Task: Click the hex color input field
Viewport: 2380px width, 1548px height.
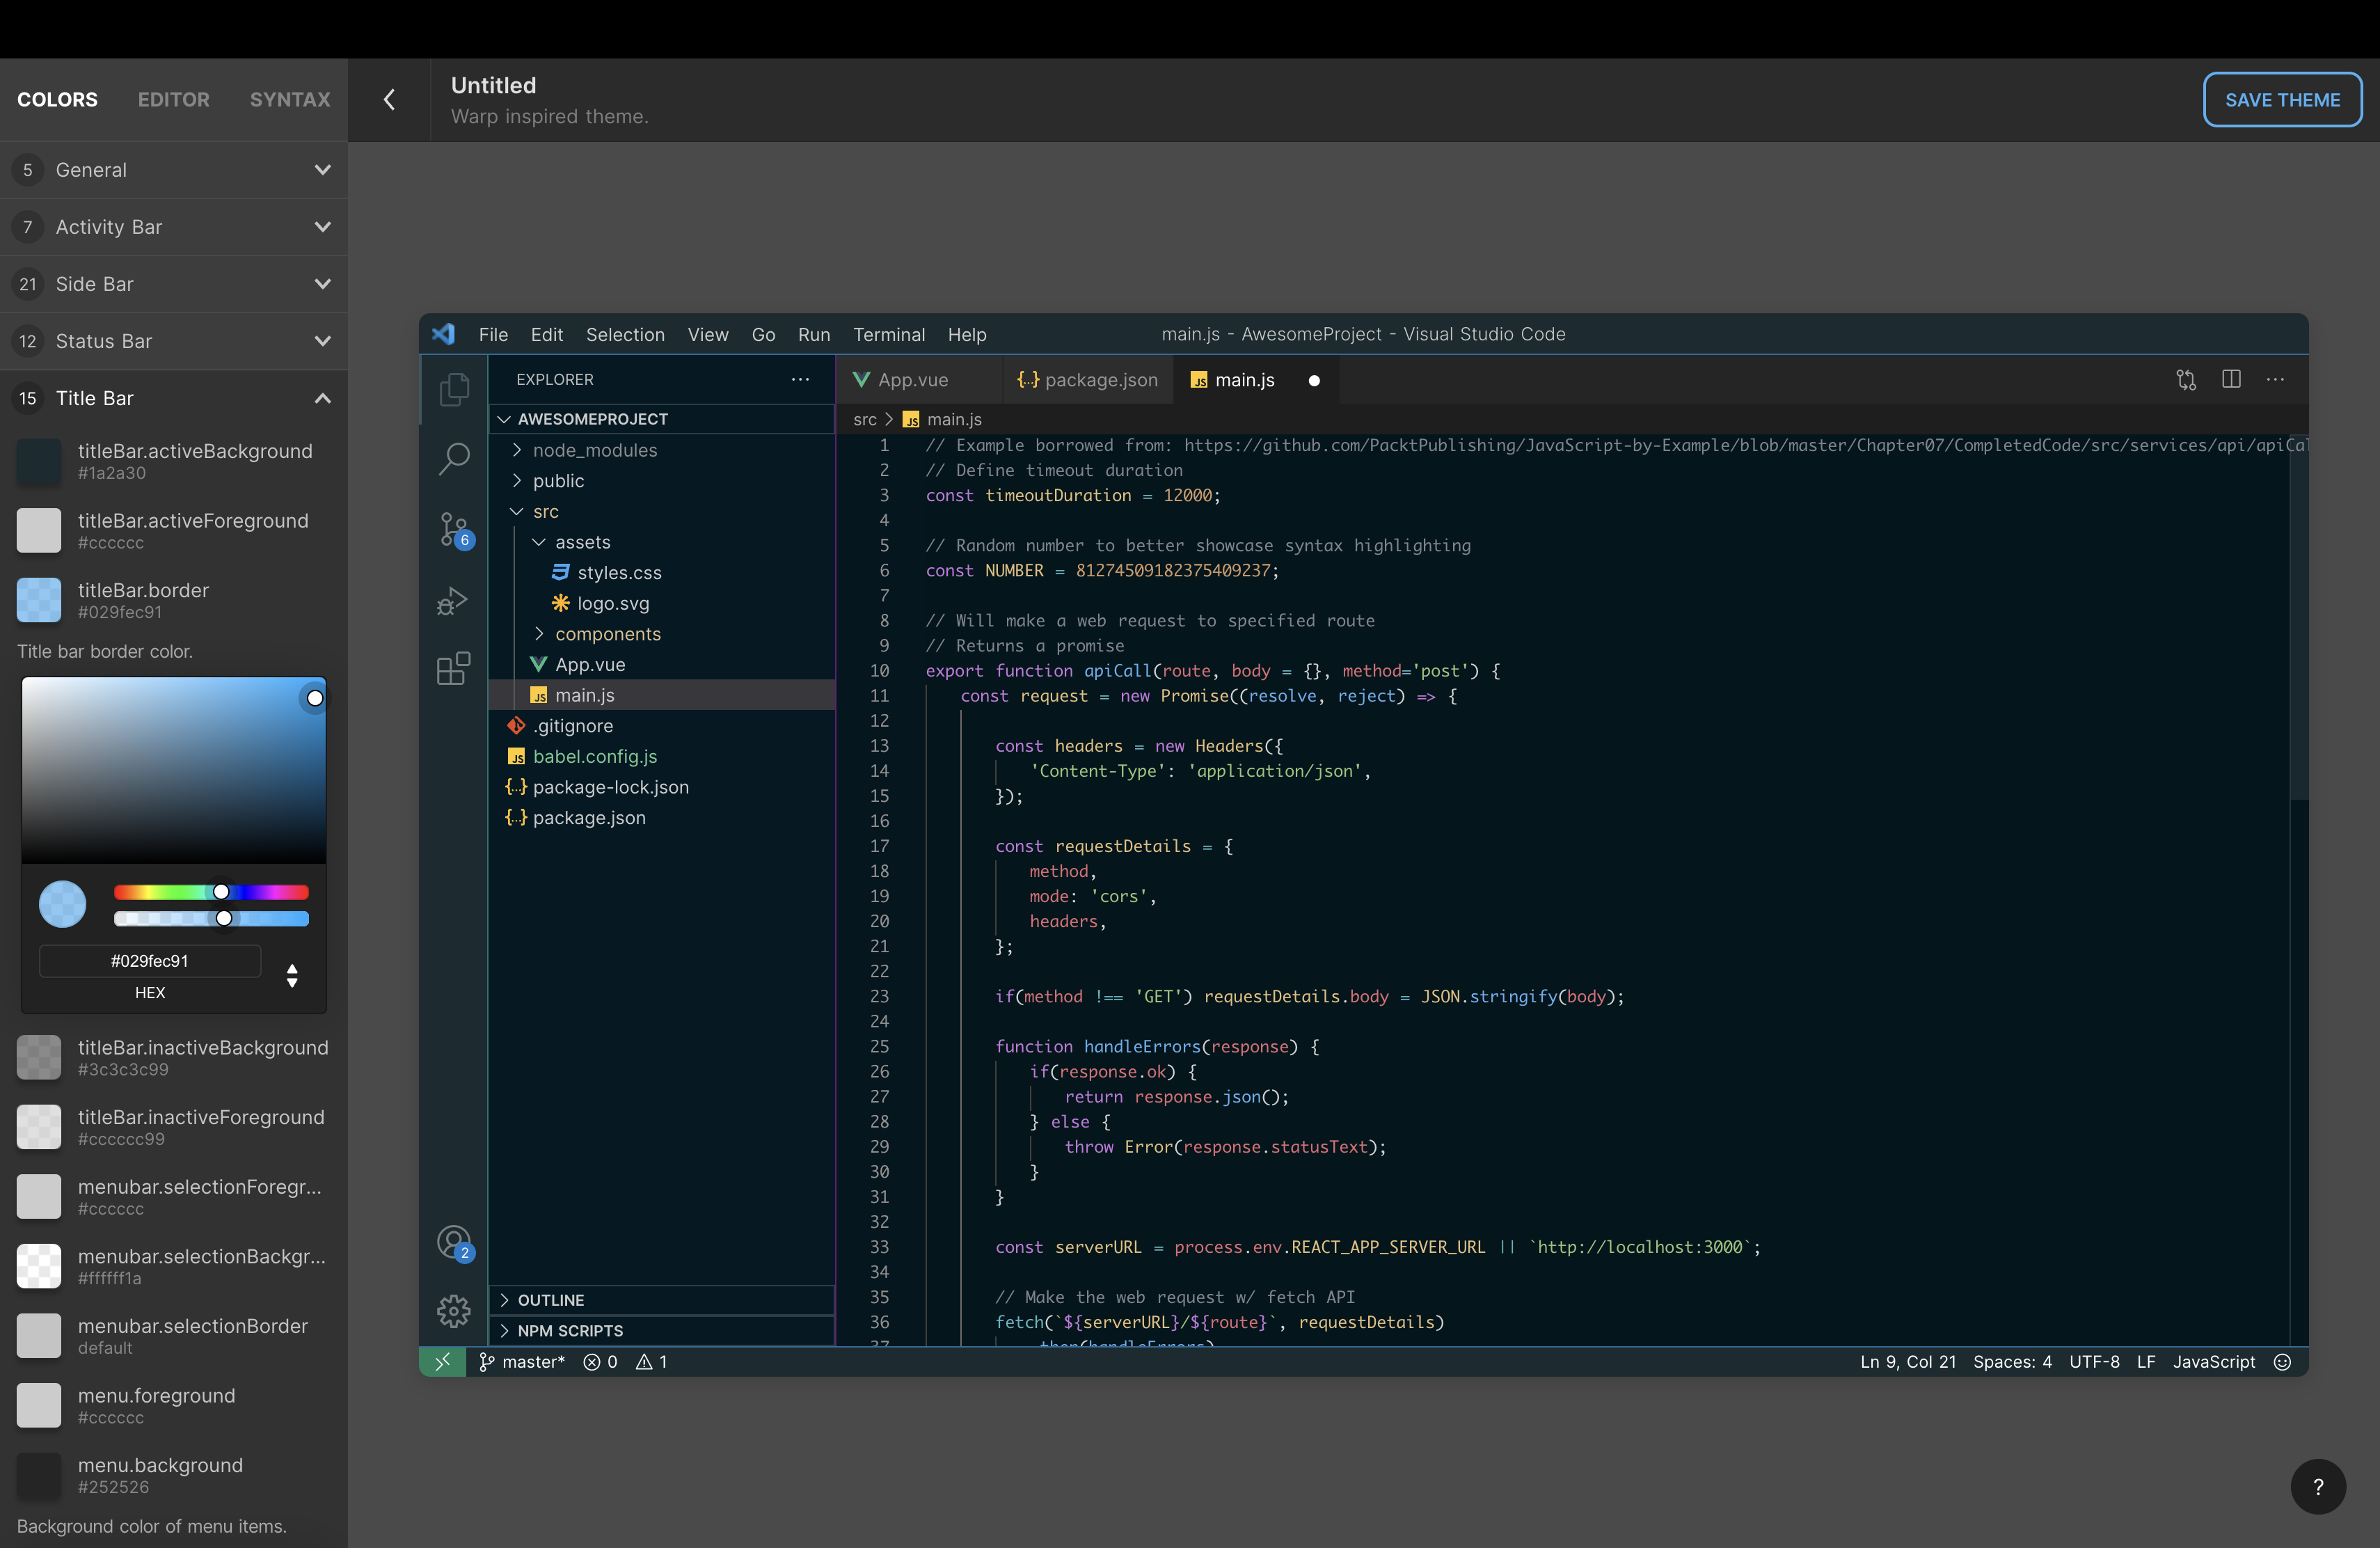Action: tap(150, 961)
